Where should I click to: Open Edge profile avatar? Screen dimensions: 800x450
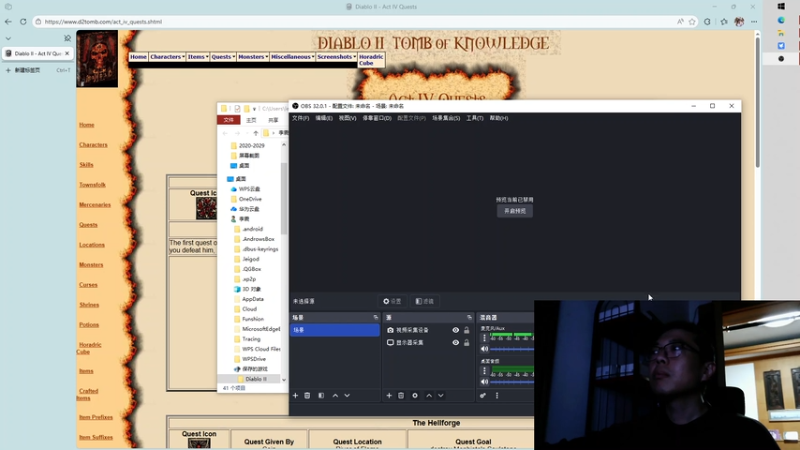(739, 21)
